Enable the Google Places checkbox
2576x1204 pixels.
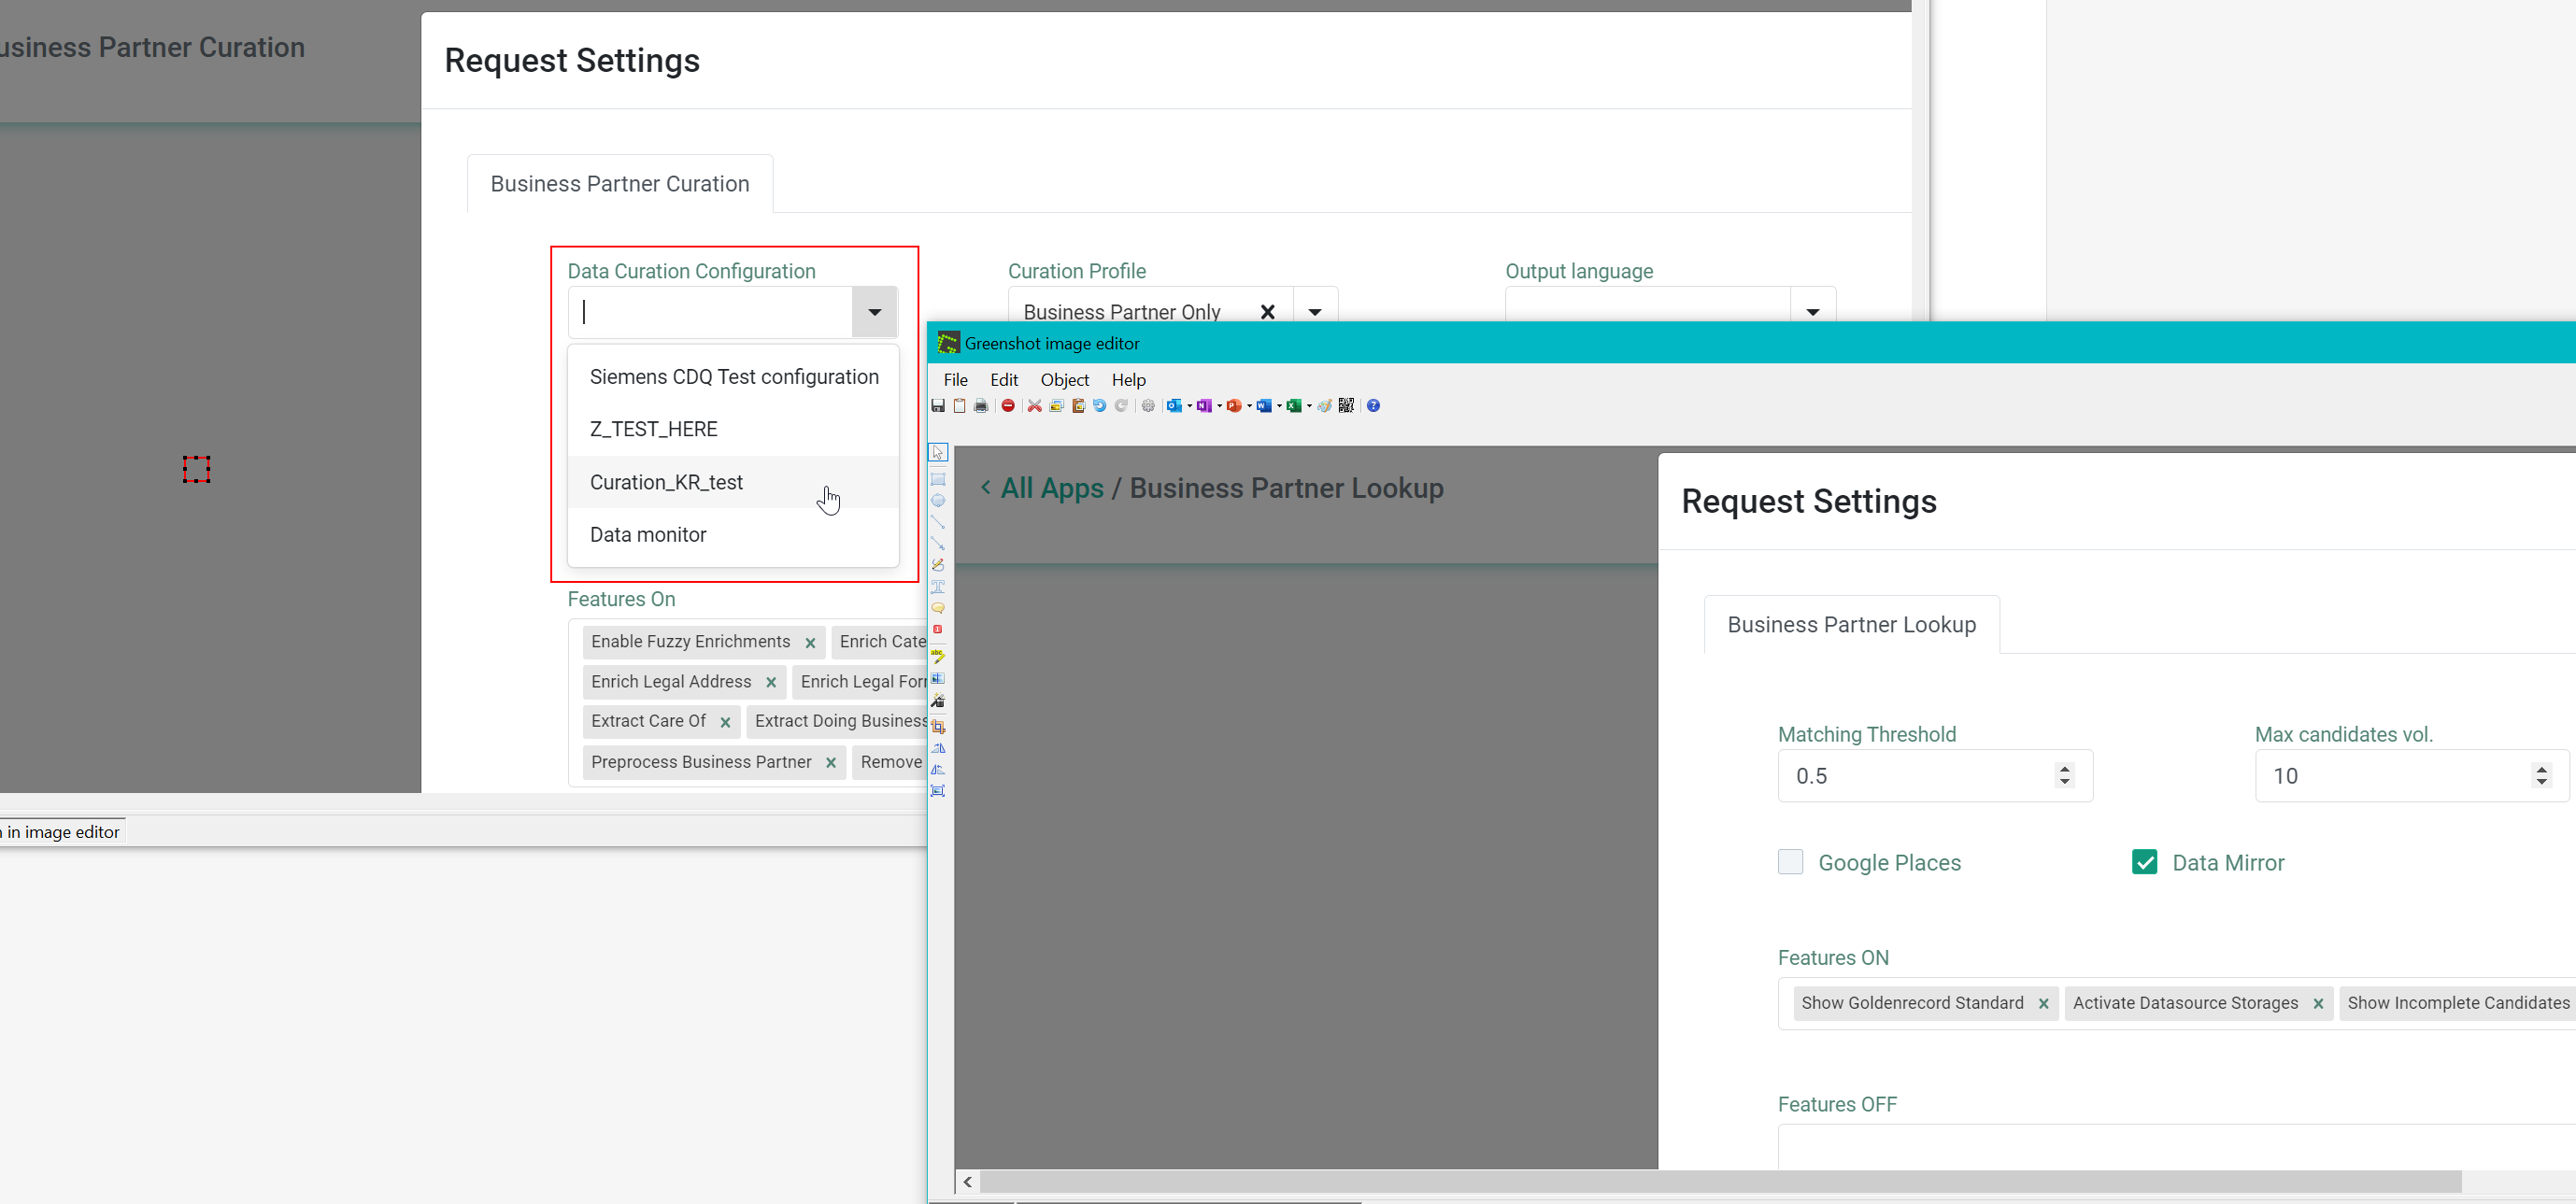click(x=1790, y=862)
